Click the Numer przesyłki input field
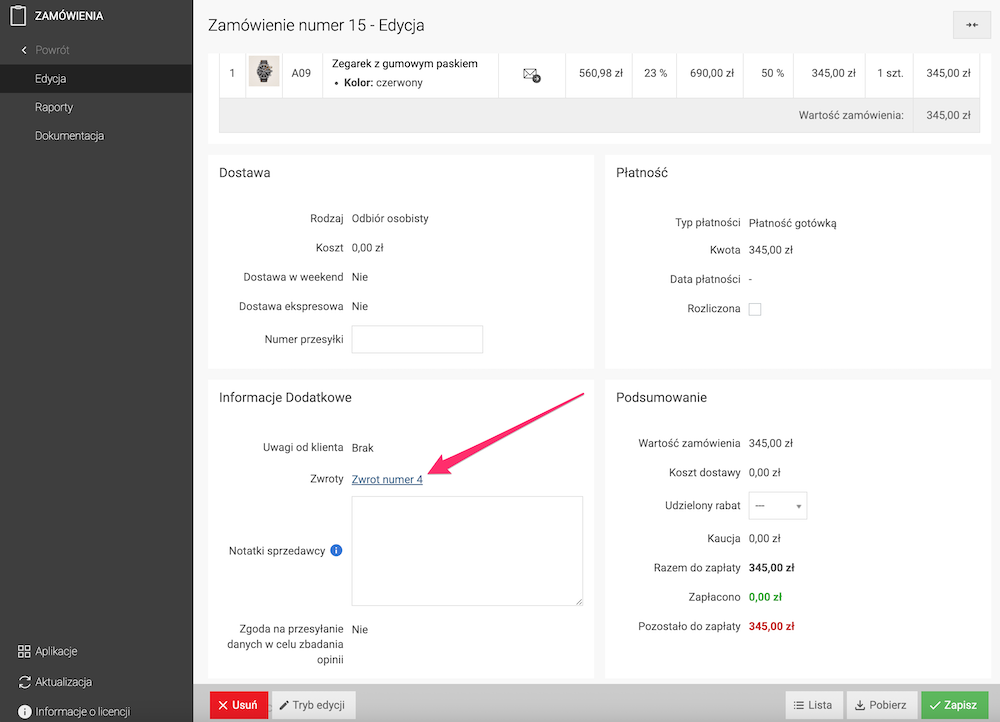 pos(417,339)
